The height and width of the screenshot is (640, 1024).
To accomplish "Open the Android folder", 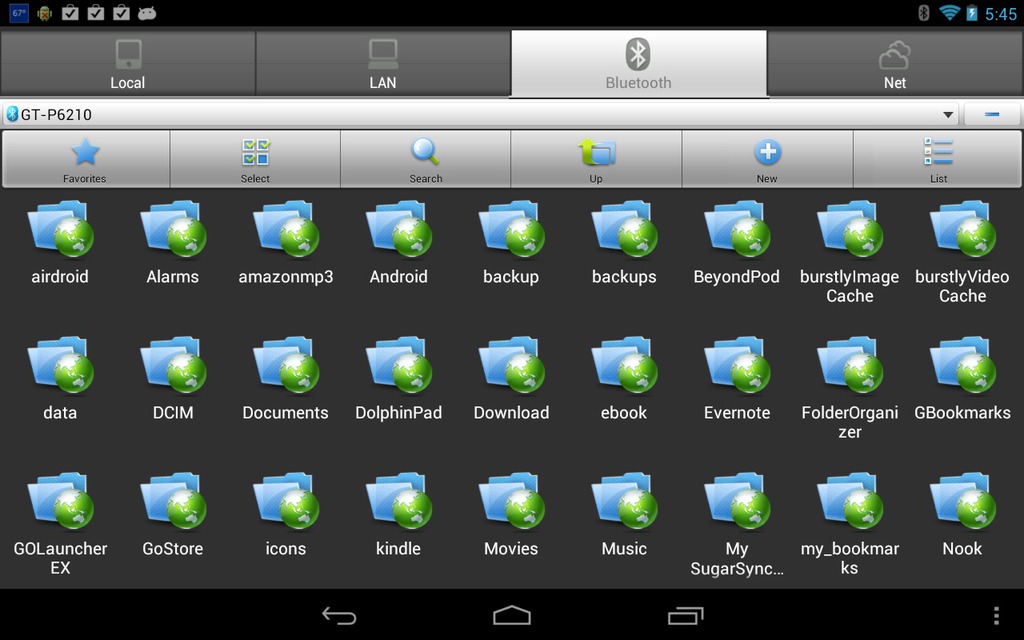I will click(x=398, y=242).
